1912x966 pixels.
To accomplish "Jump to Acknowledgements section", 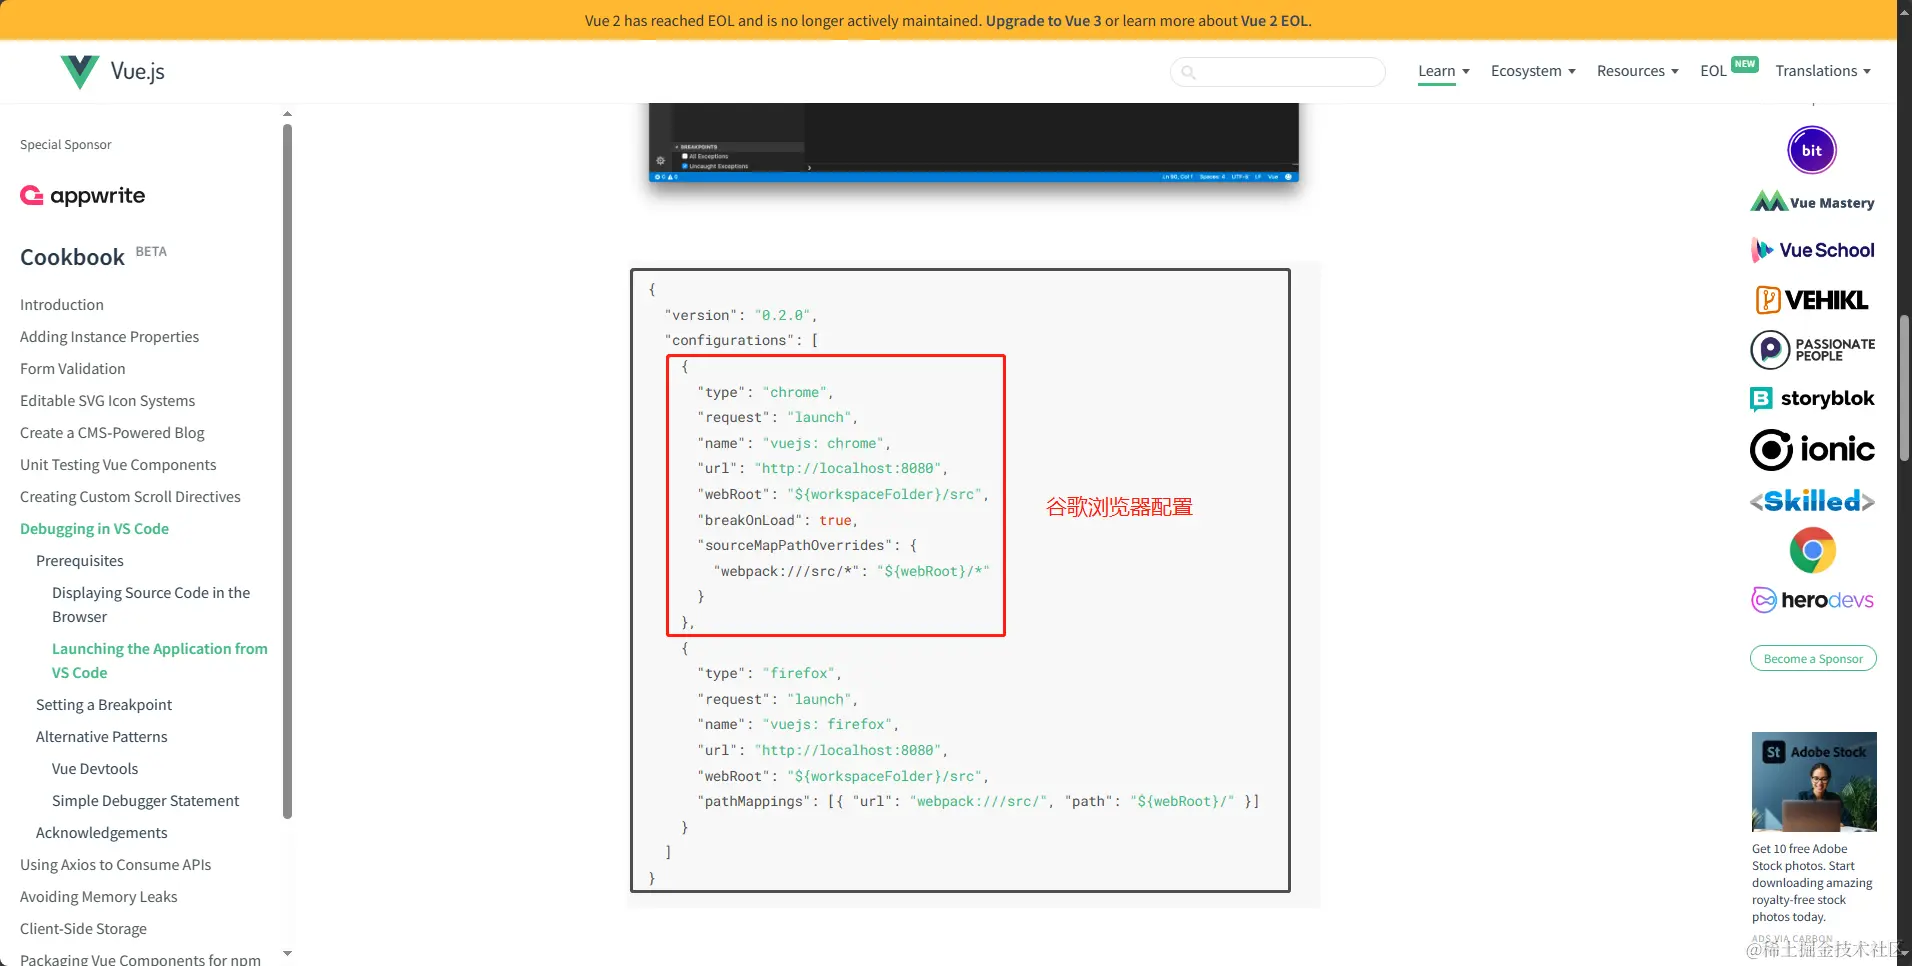I will click(102, 833).
